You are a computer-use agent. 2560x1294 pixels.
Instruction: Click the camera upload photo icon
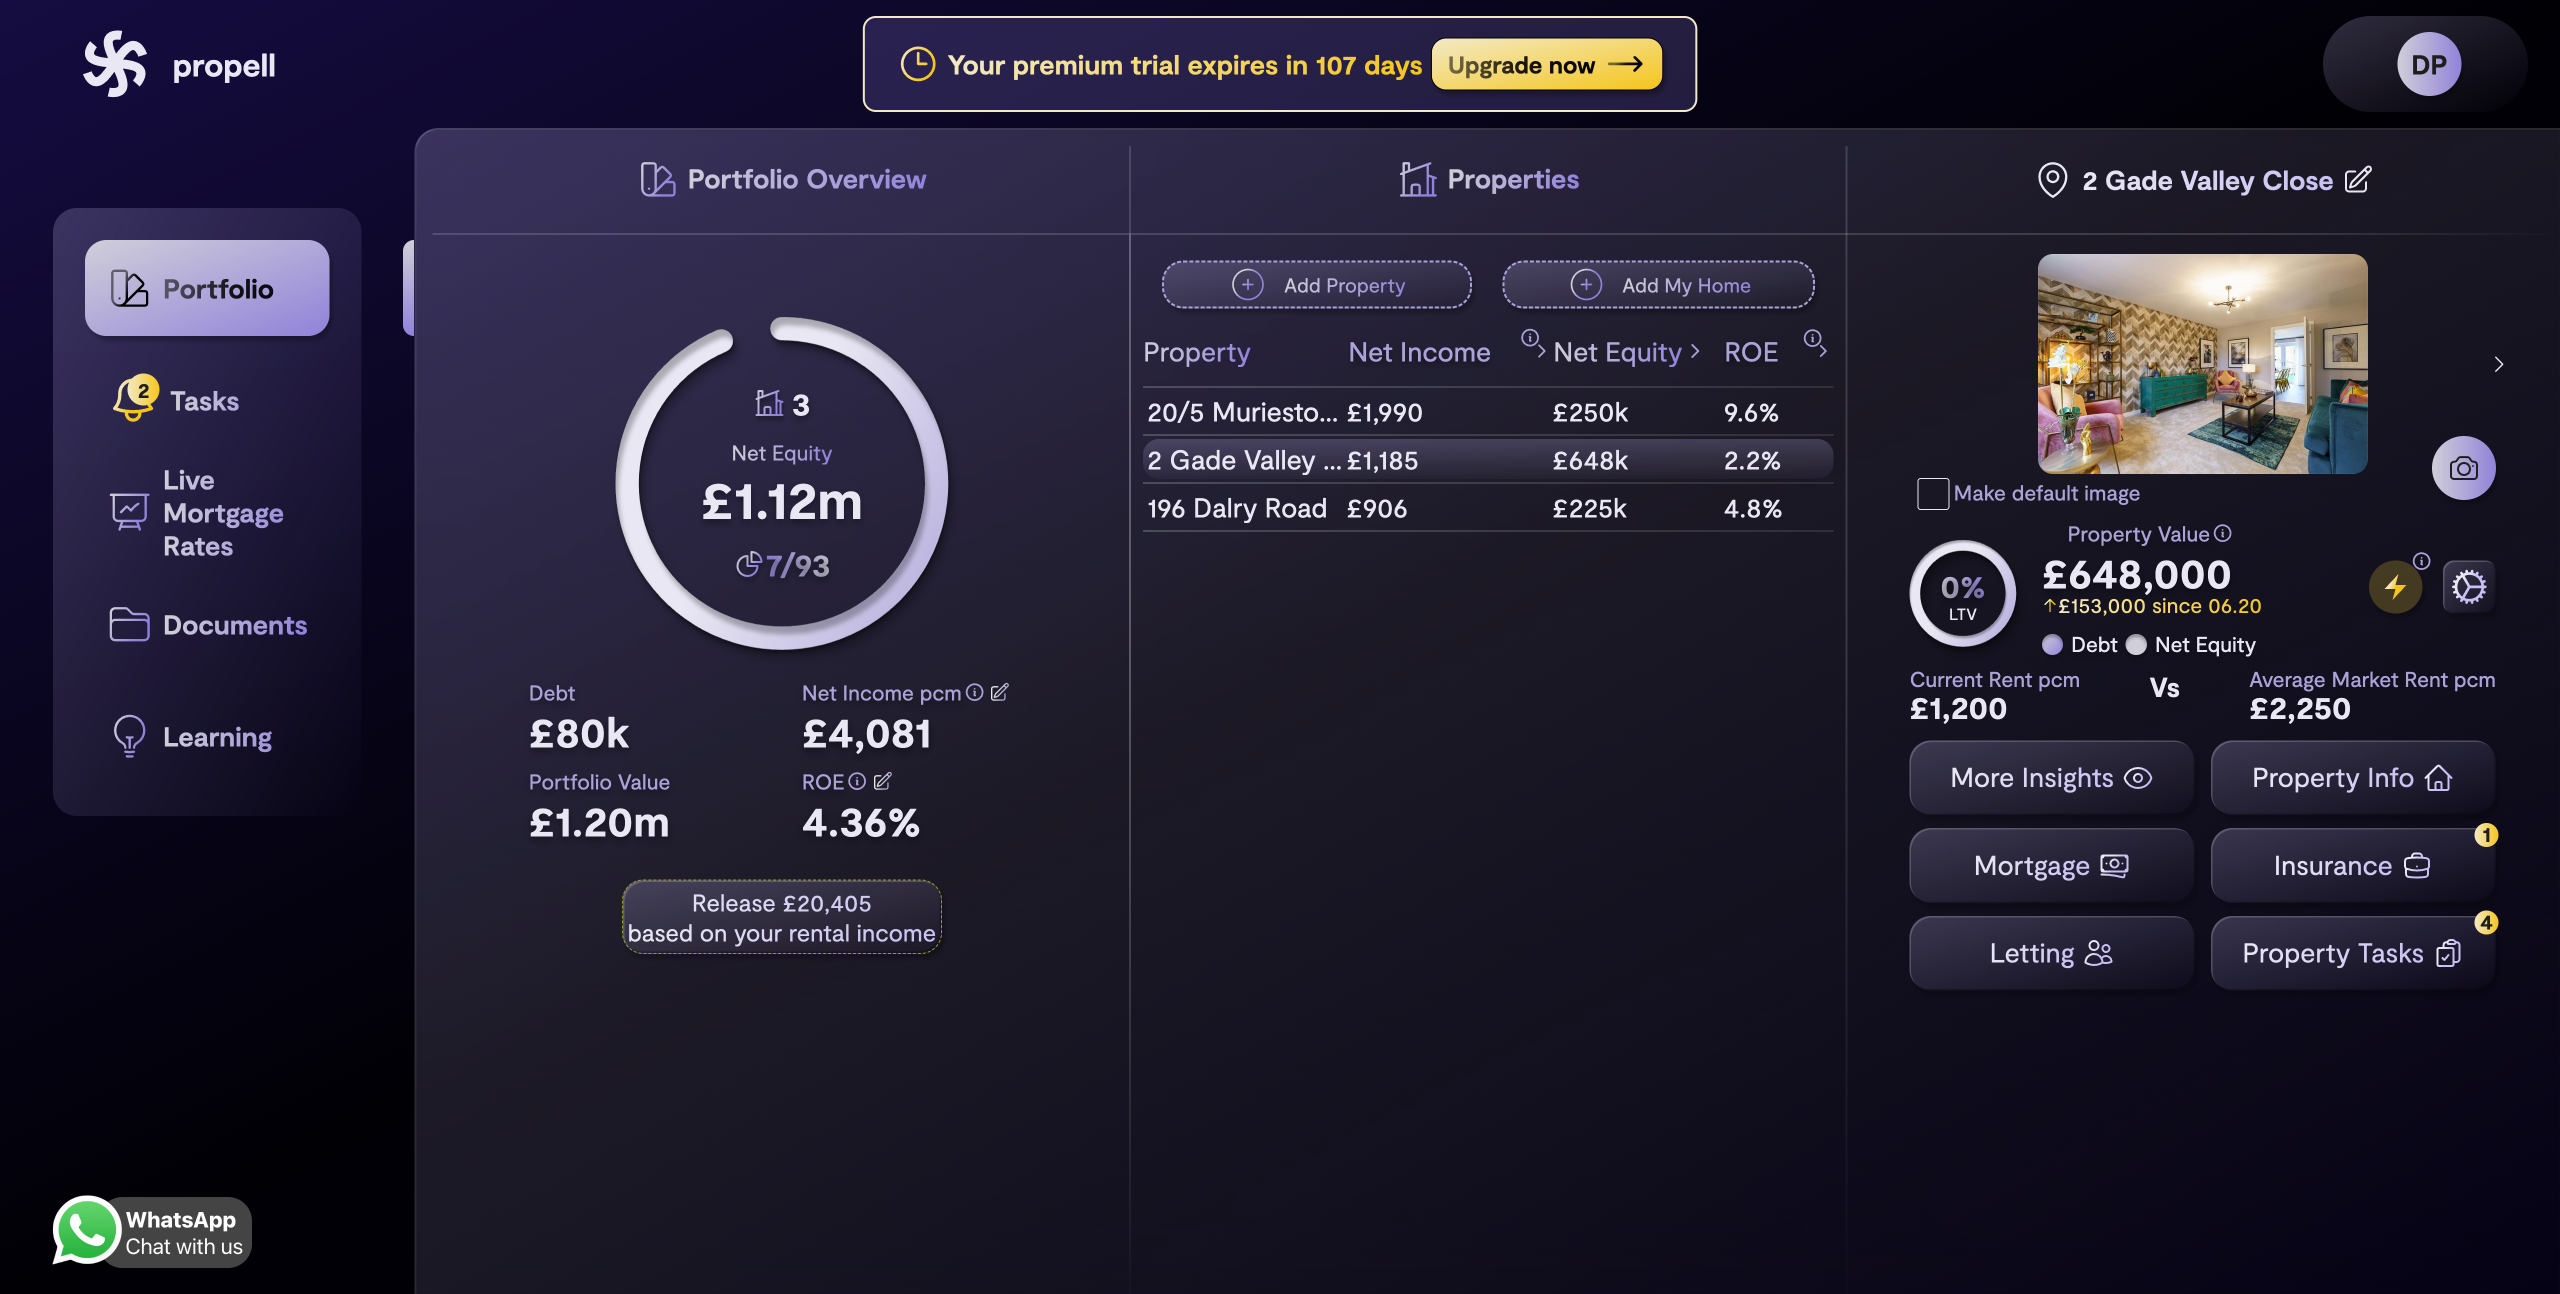click(2463, 468)
